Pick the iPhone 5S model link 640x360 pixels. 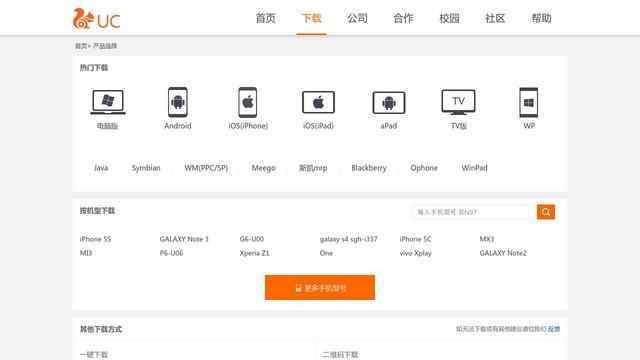[x=95, y=239]
